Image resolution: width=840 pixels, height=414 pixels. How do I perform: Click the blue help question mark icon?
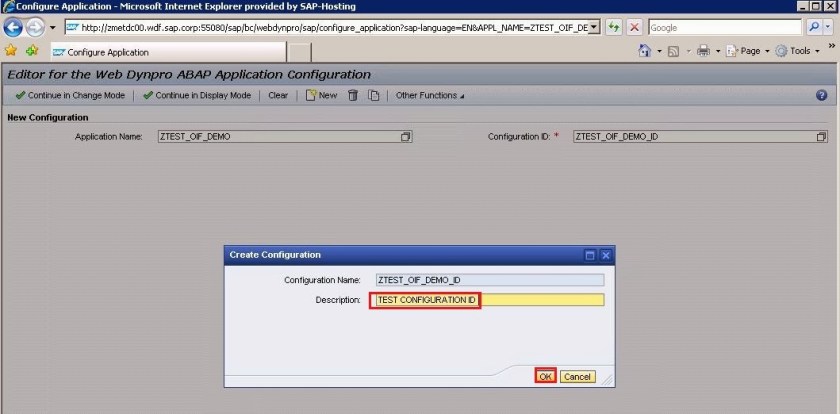tap(821, 95)
